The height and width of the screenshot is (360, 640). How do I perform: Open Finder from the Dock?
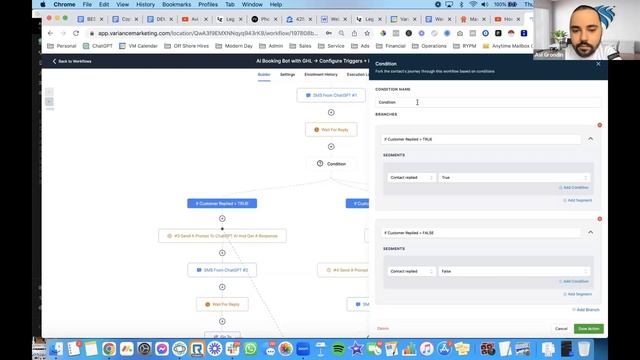[56, 349]
